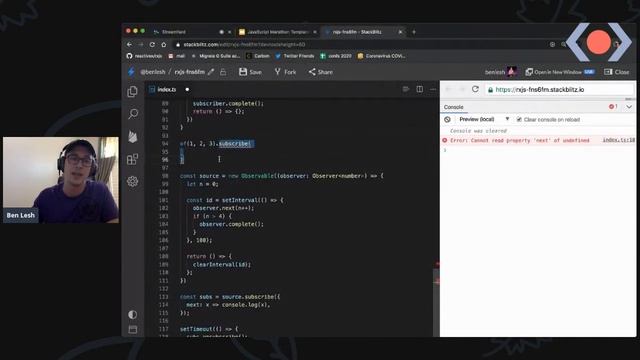
Task: Toggle the bottom panel layout icon
Action: pos(133,329)
